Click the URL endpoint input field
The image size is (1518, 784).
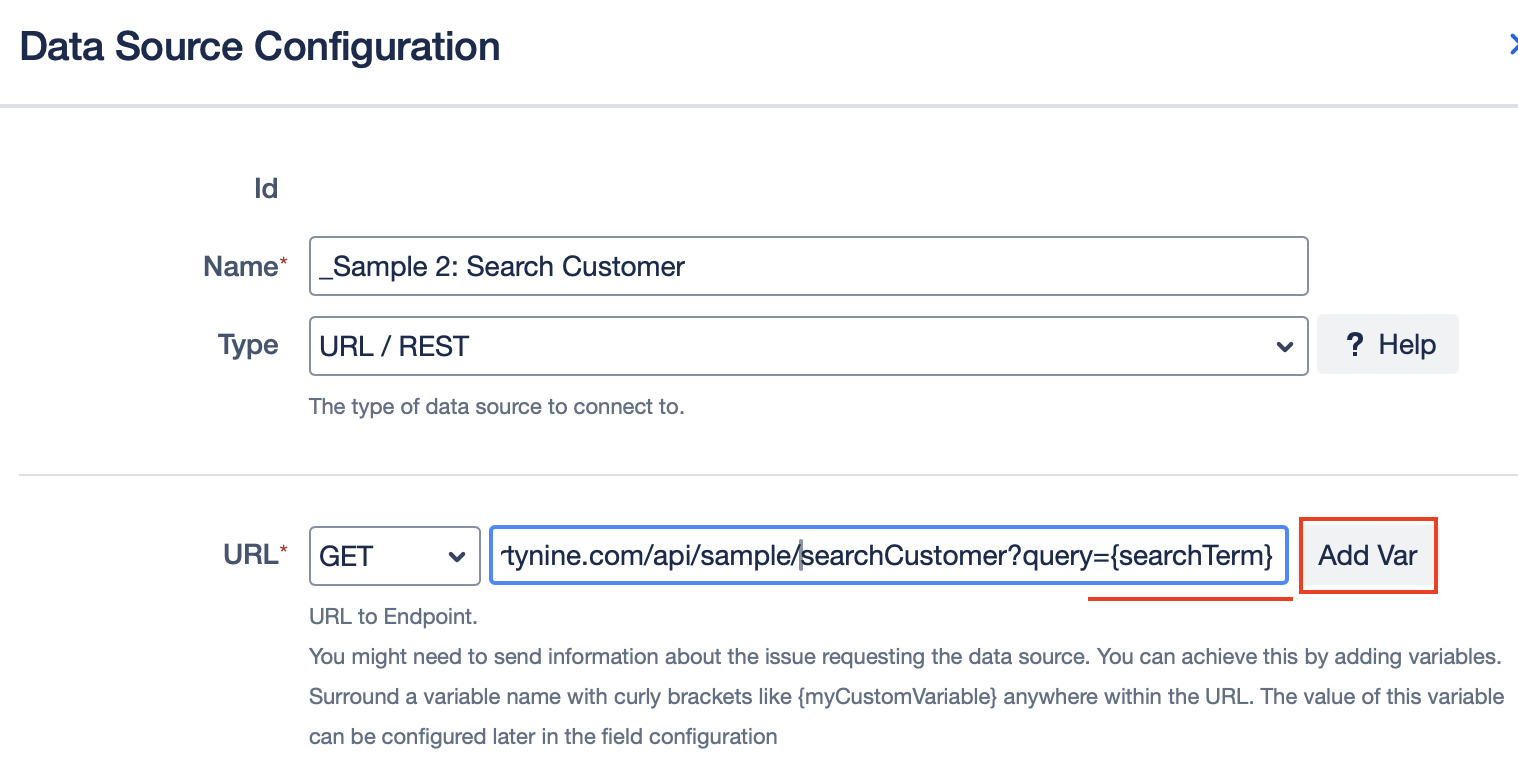(x=888, y=556)
